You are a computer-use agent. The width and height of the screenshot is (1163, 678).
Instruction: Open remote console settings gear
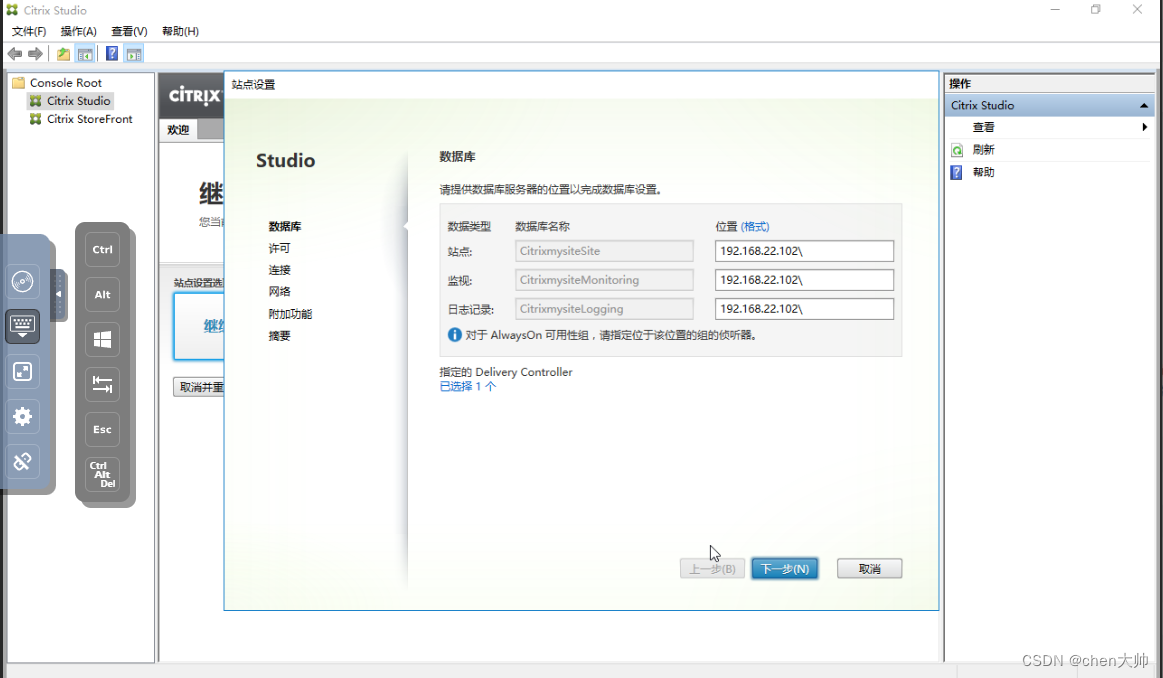pyautogui.click(x=22, y=417)
